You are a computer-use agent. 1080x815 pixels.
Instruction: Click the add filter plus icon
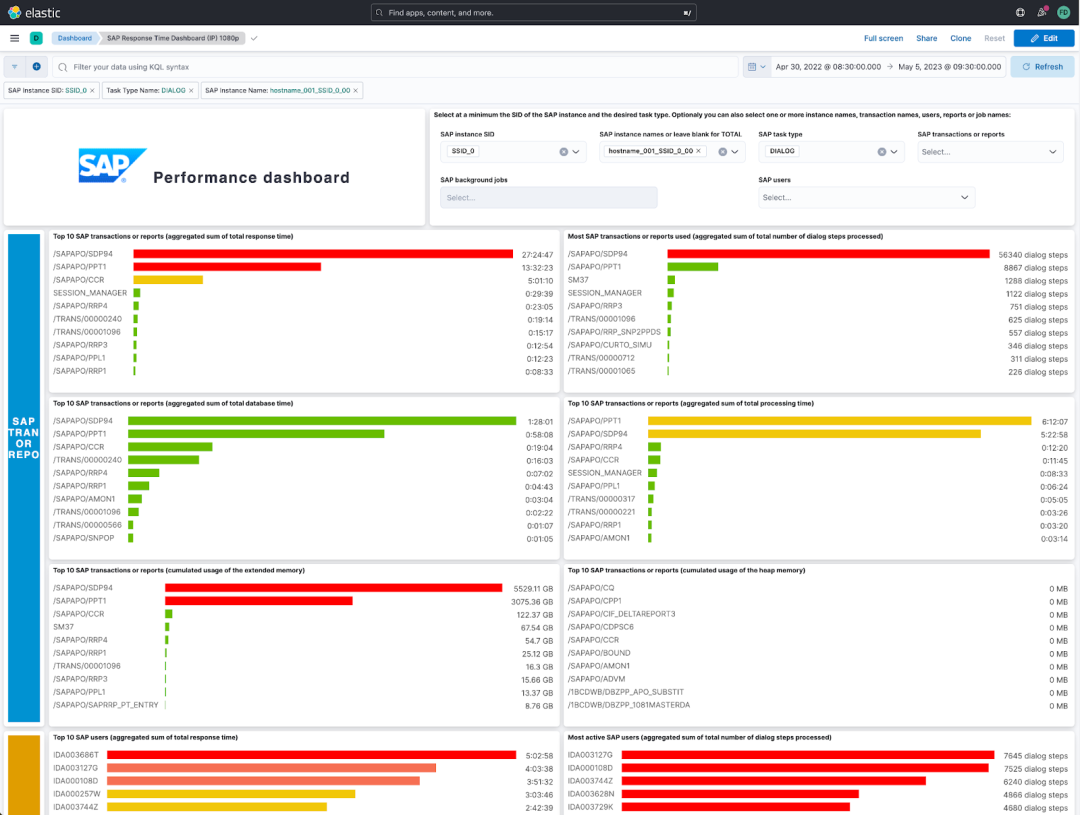(x=37, y=67)
